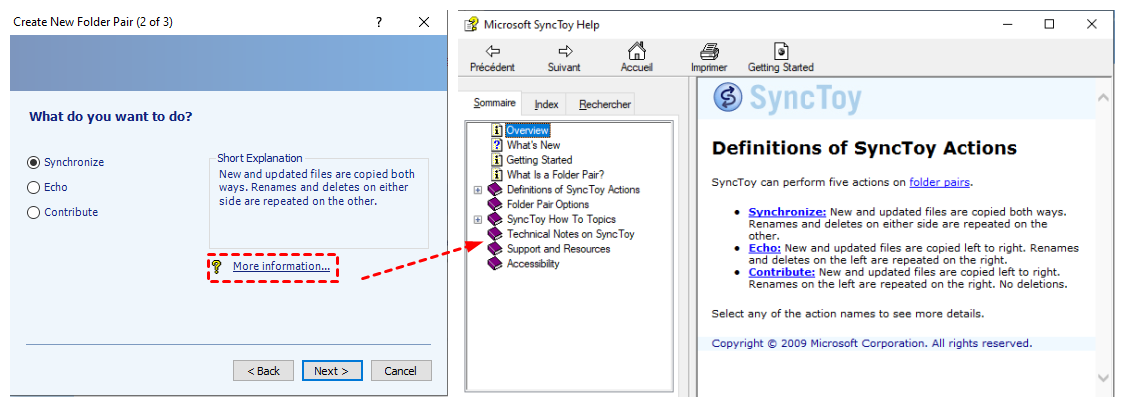Select What Is a Folder Pair? topic
The height and width of the screenshot is (407, 1125).
(x=556, y=174)
